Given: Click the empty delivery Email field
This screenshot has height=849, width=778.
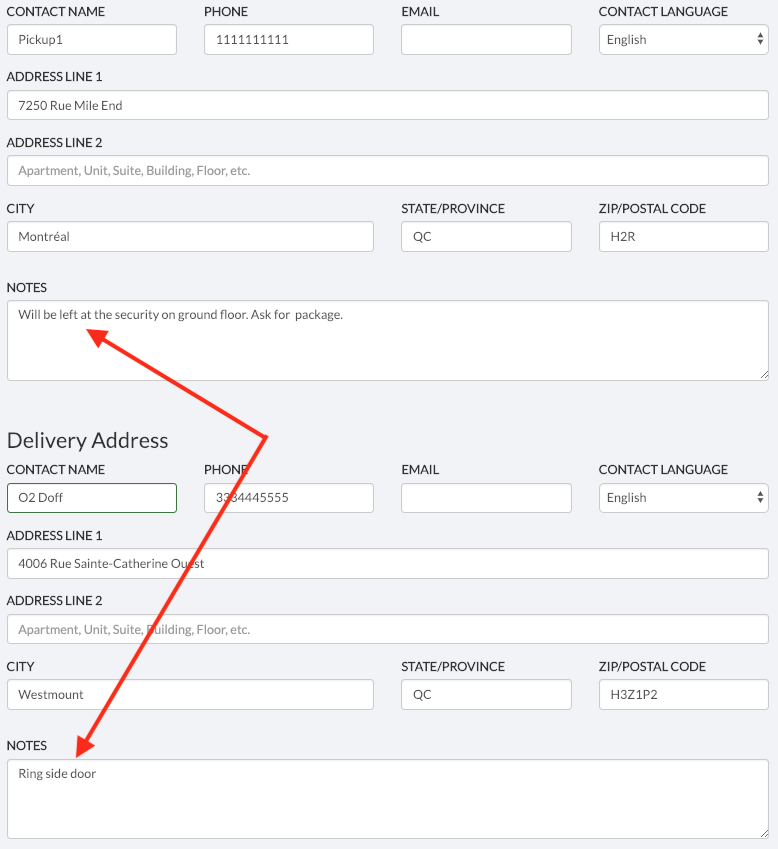Looking at the screenshot, I should (x=486, y=498).
